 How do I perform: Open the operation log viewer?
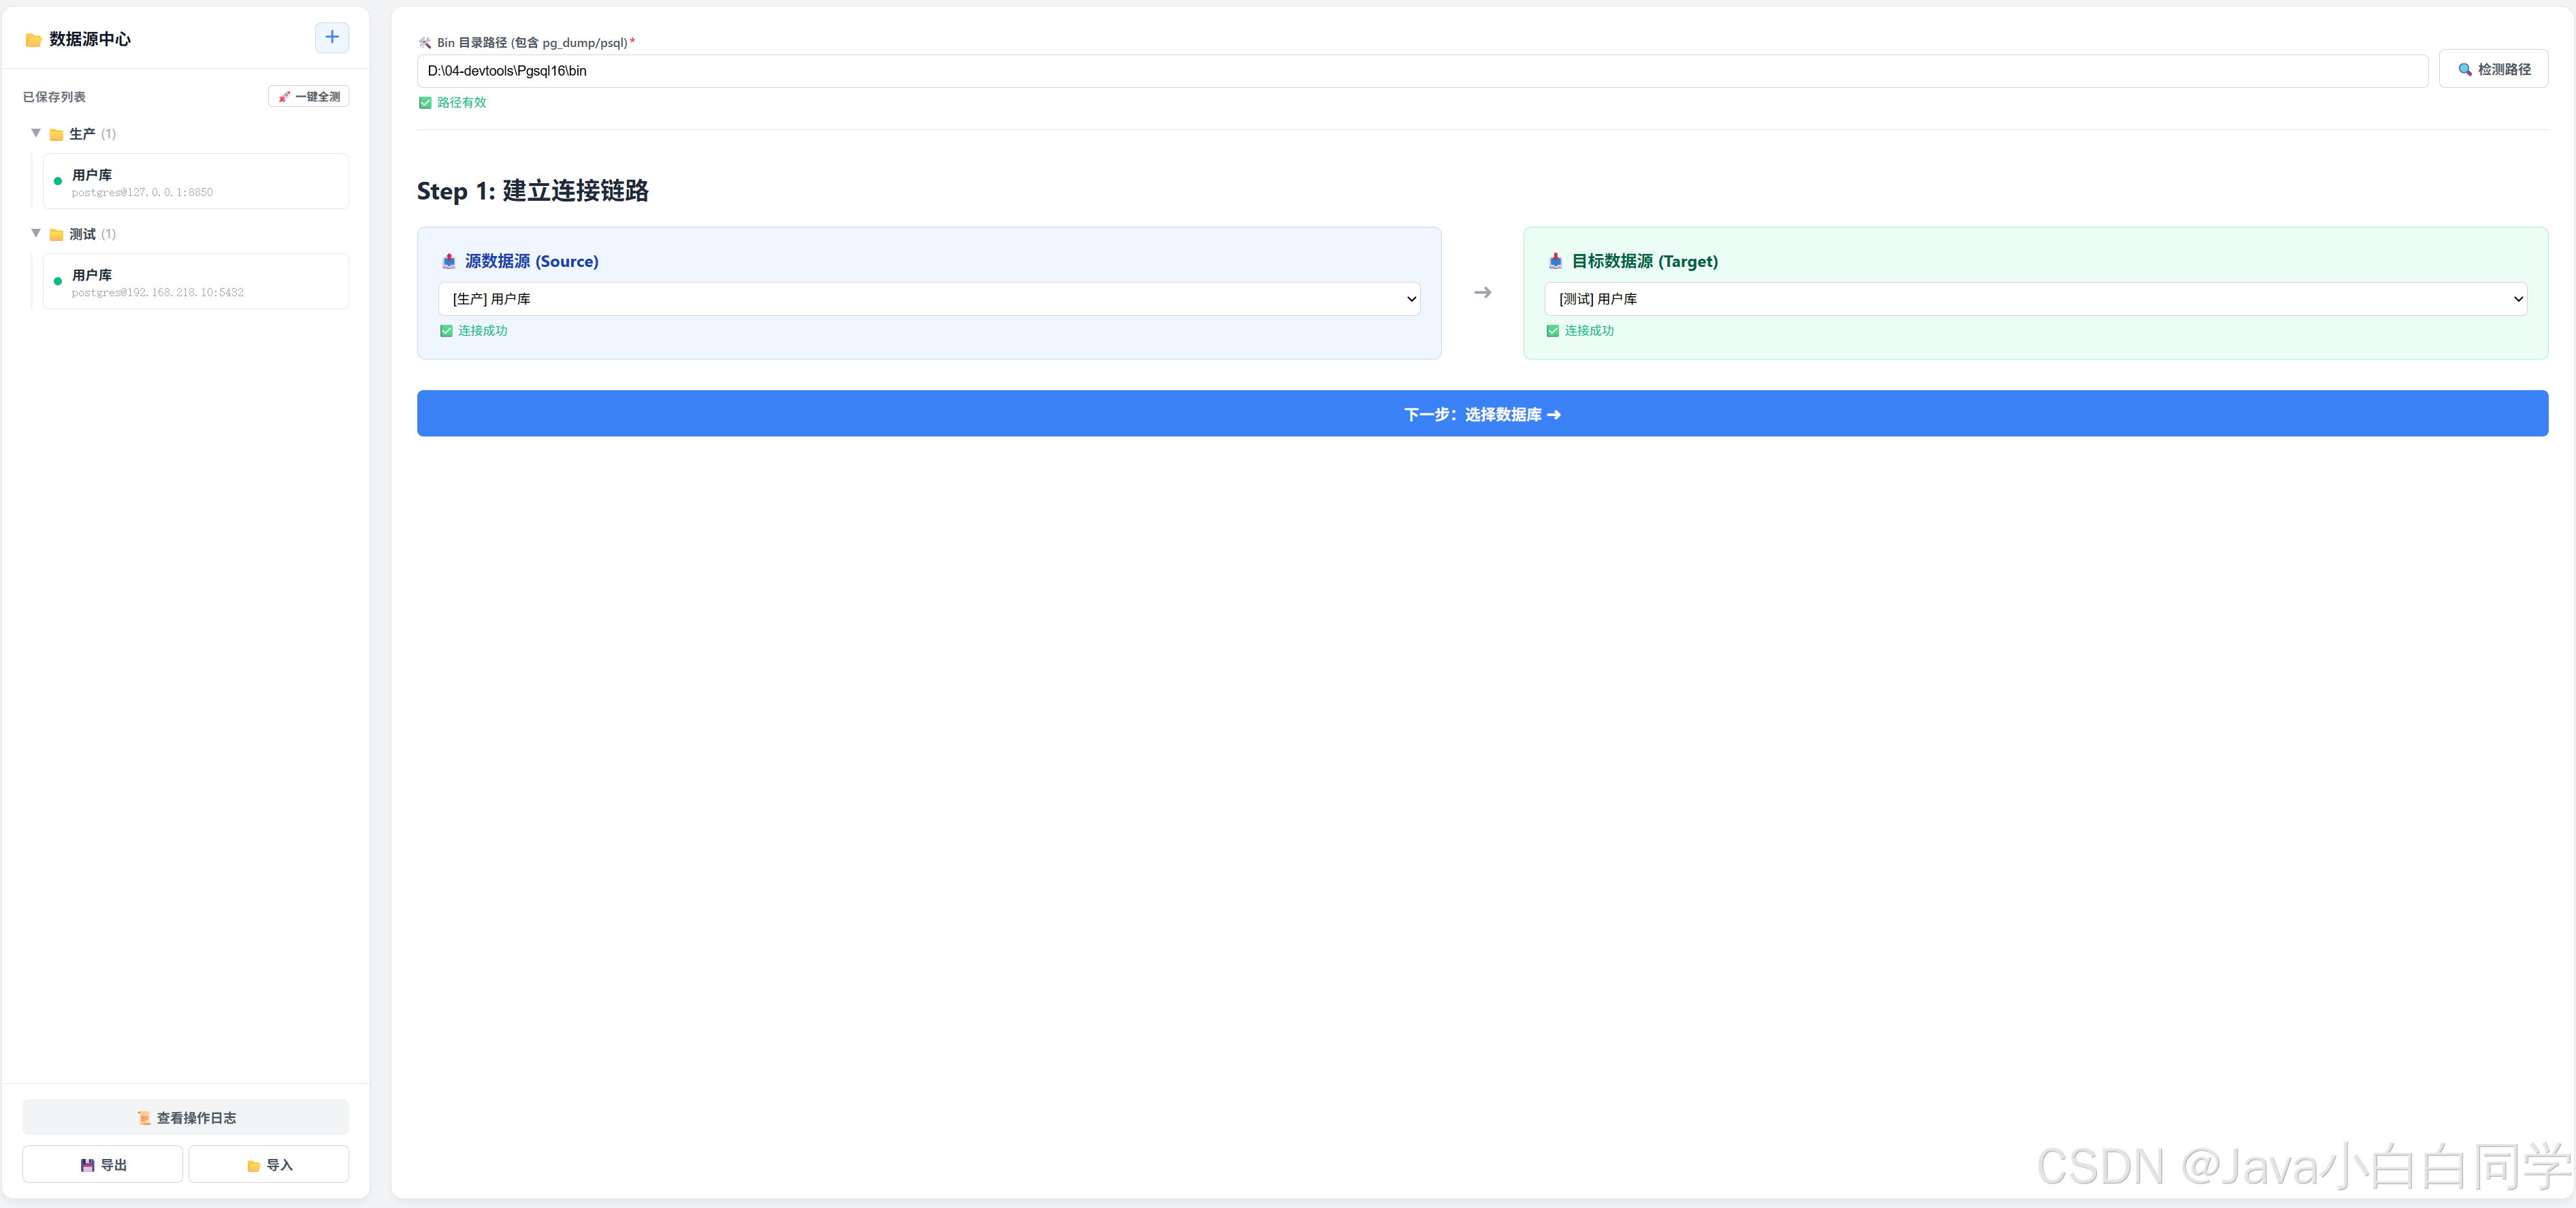(x=186, y=1118)
